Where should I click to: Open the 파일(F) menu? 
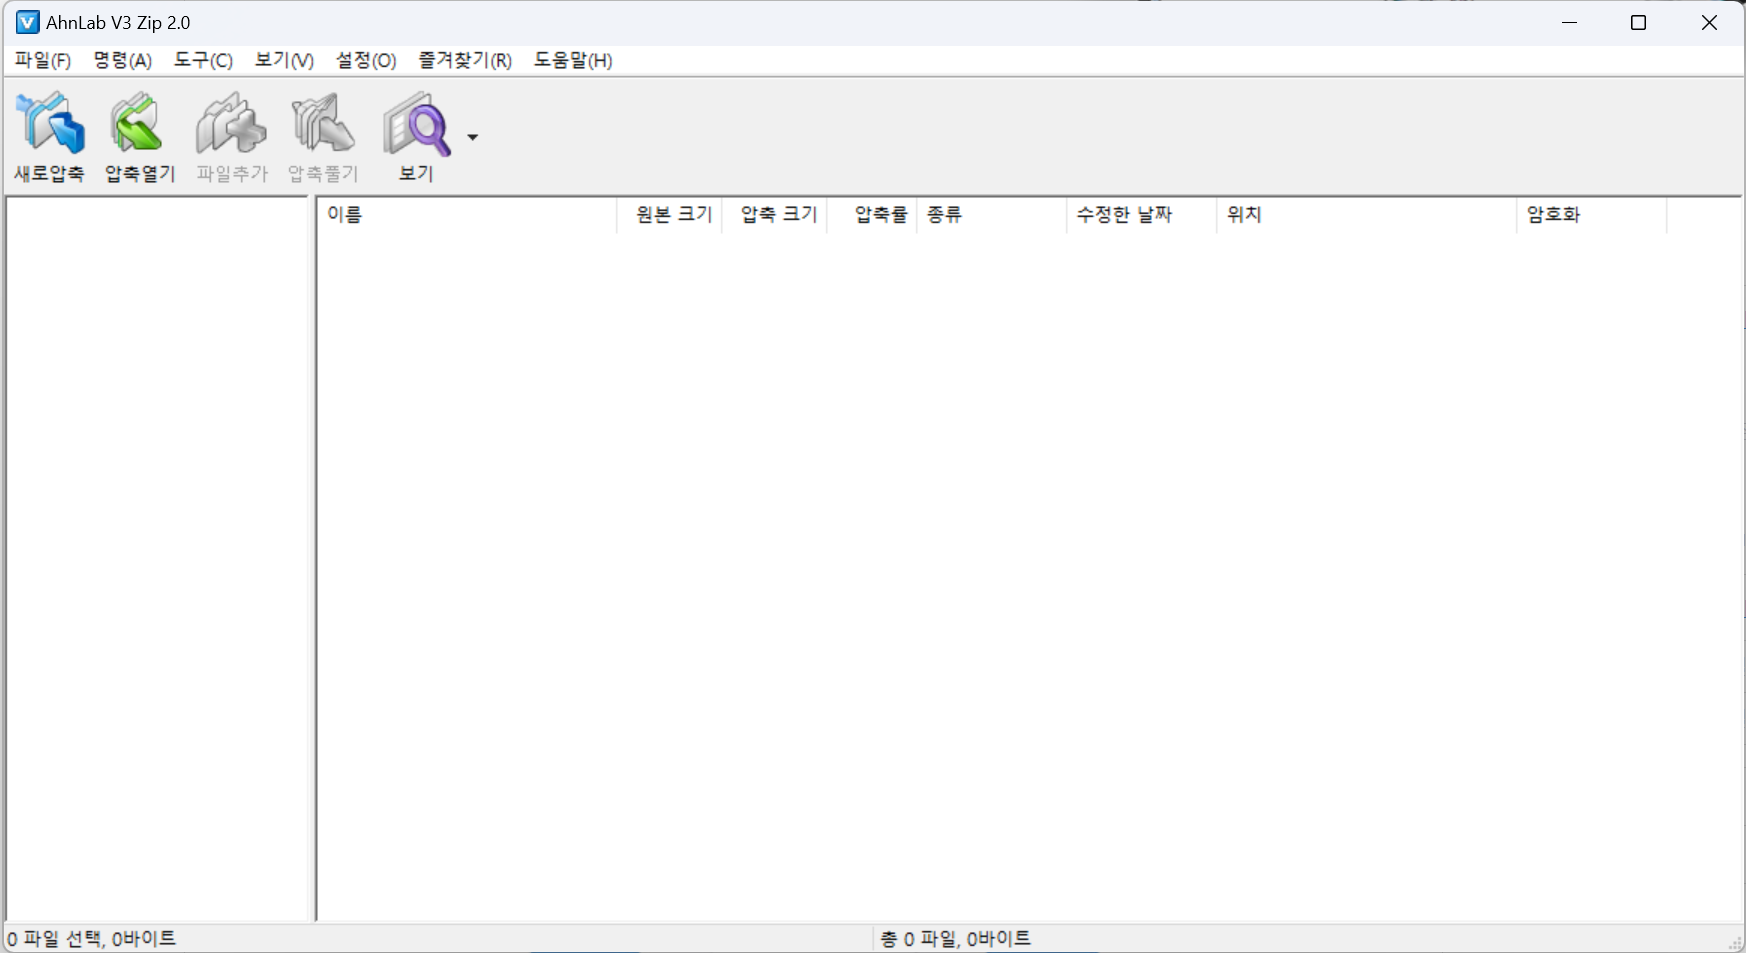[43, 60]
